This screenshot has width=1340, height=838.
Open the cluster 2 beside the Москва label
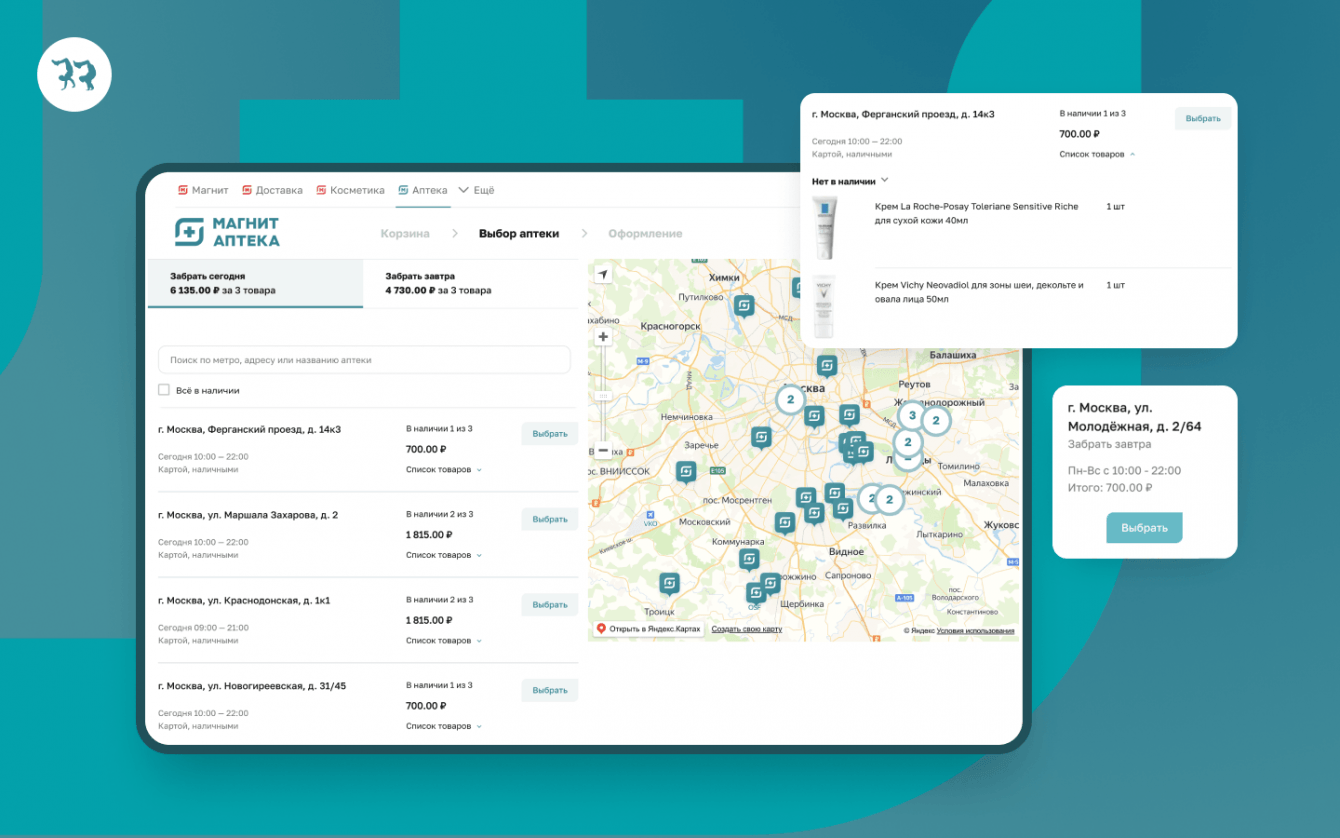click(790, 399)
